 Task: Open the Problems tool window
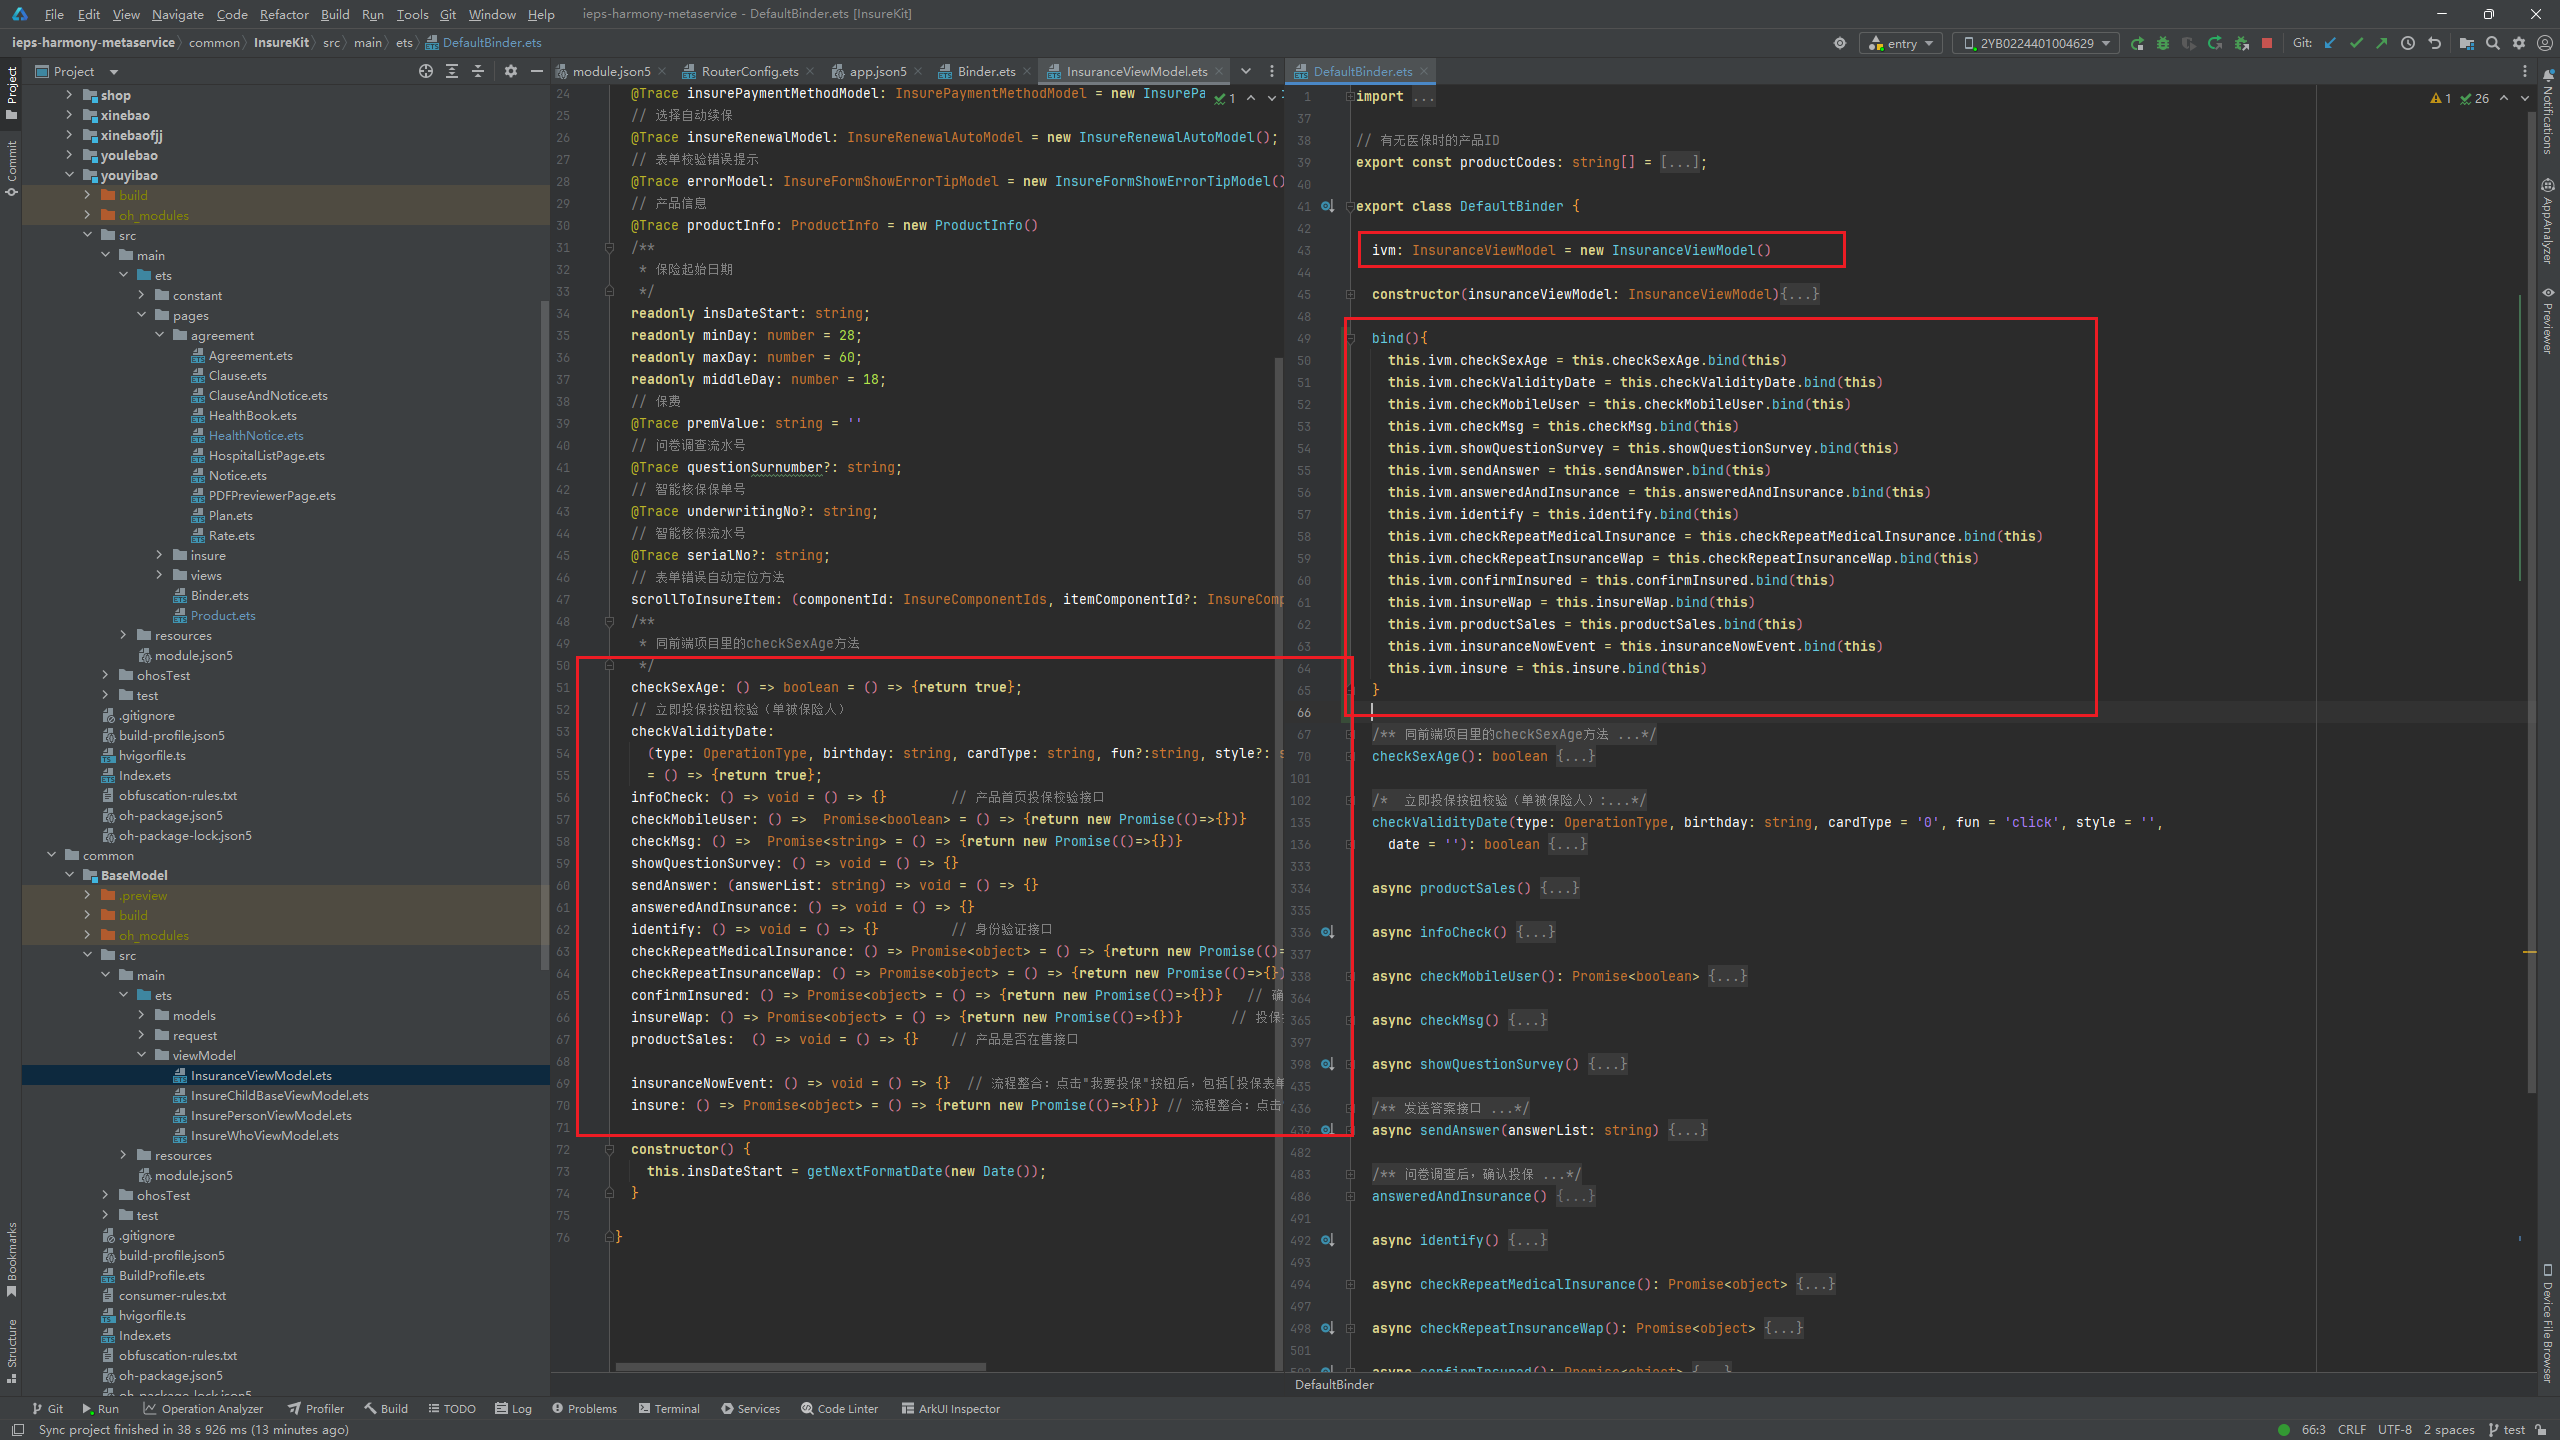click(584, 1408)
